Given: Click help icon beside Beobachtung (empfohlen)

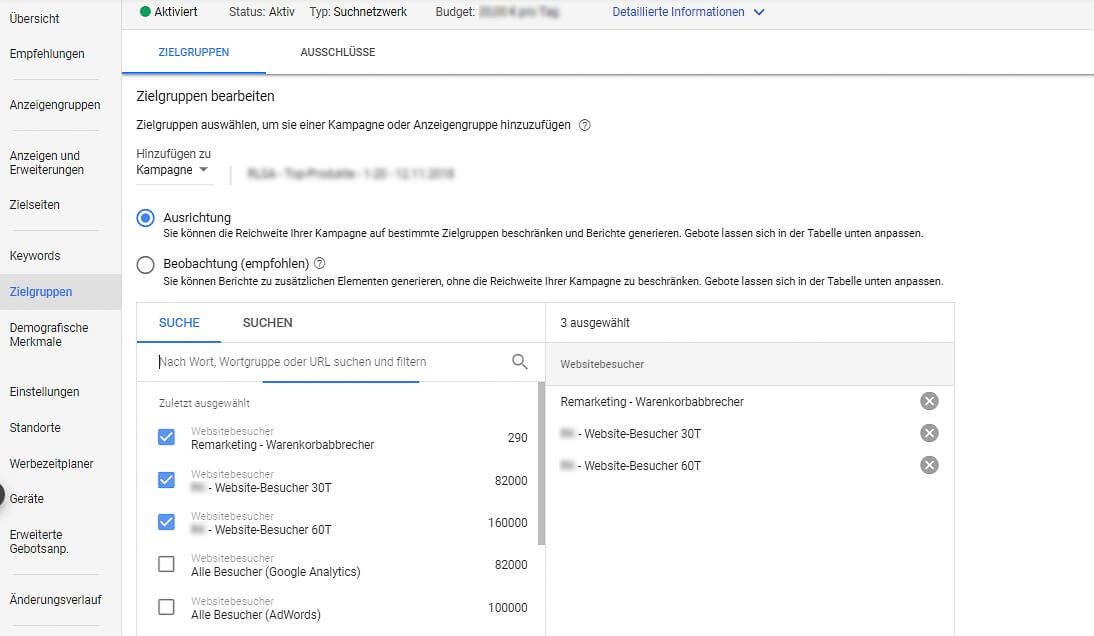Looking at the screenshot, I should click(x=320, y=264).
